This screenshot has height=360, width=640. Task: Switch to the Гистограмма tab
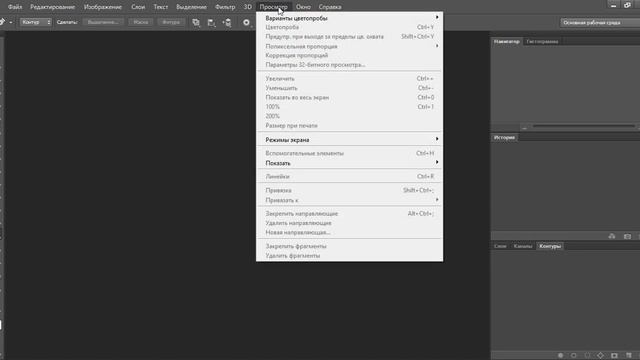[x=542, y=41]
